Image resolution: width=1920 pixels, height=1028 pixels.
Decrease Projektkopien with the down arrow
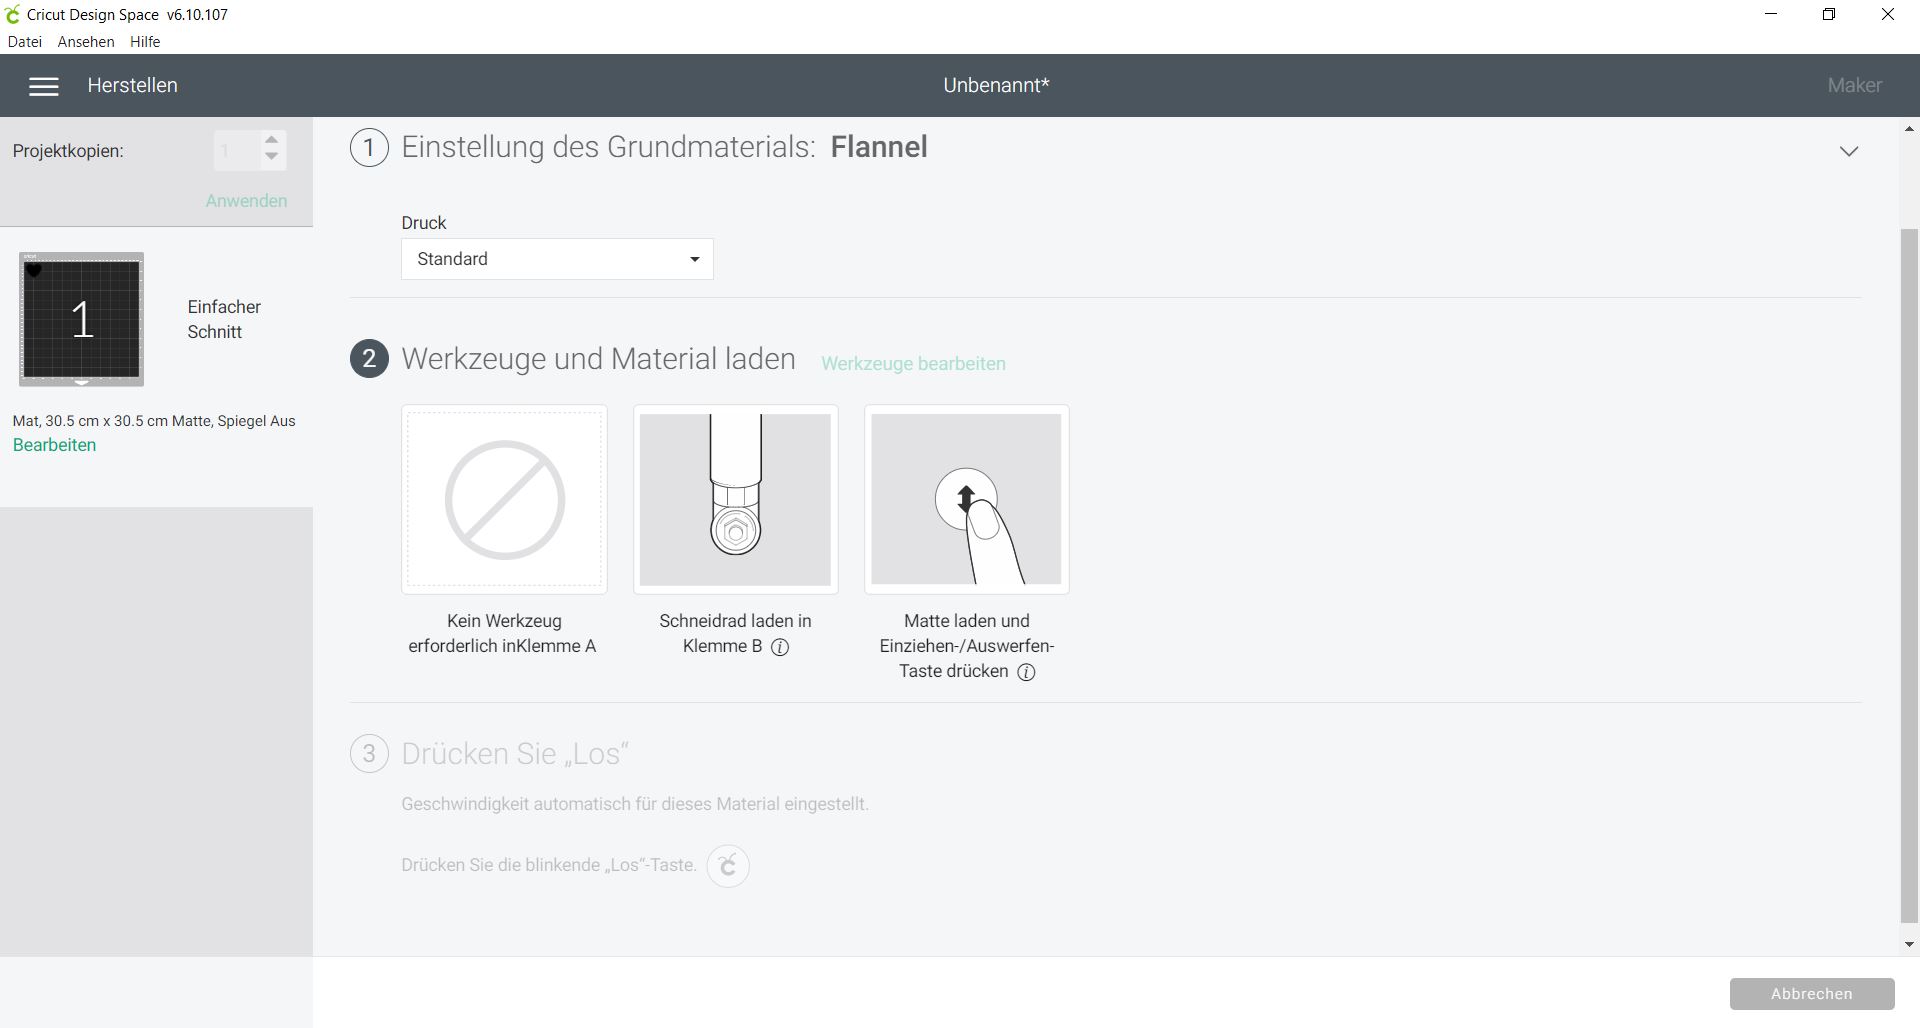click(271, 158)
